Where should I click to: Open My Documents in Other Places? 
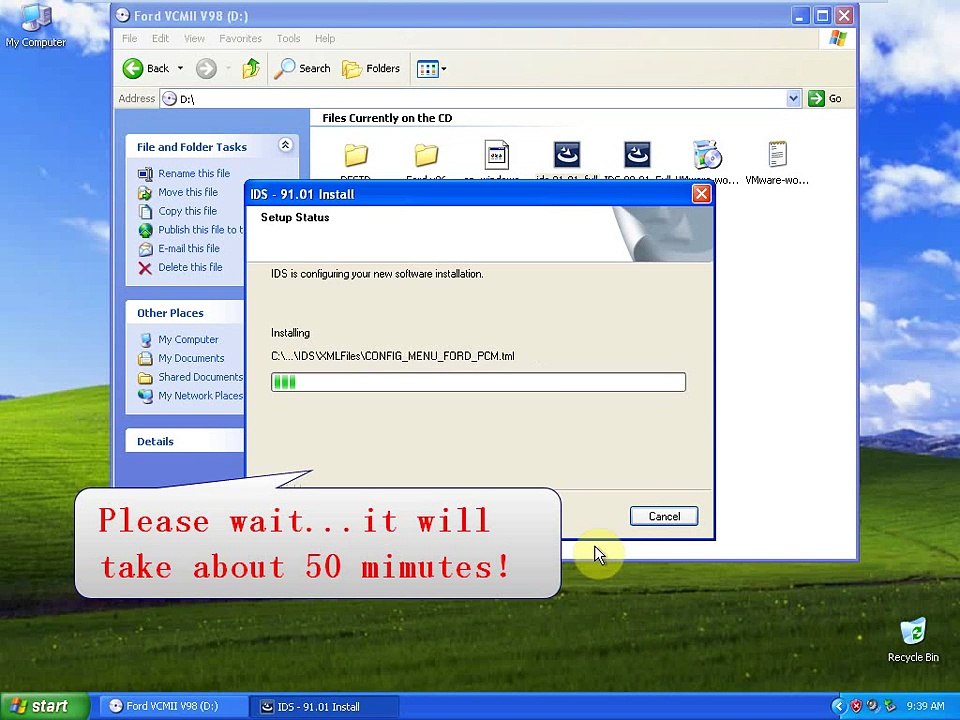(191, 358)
